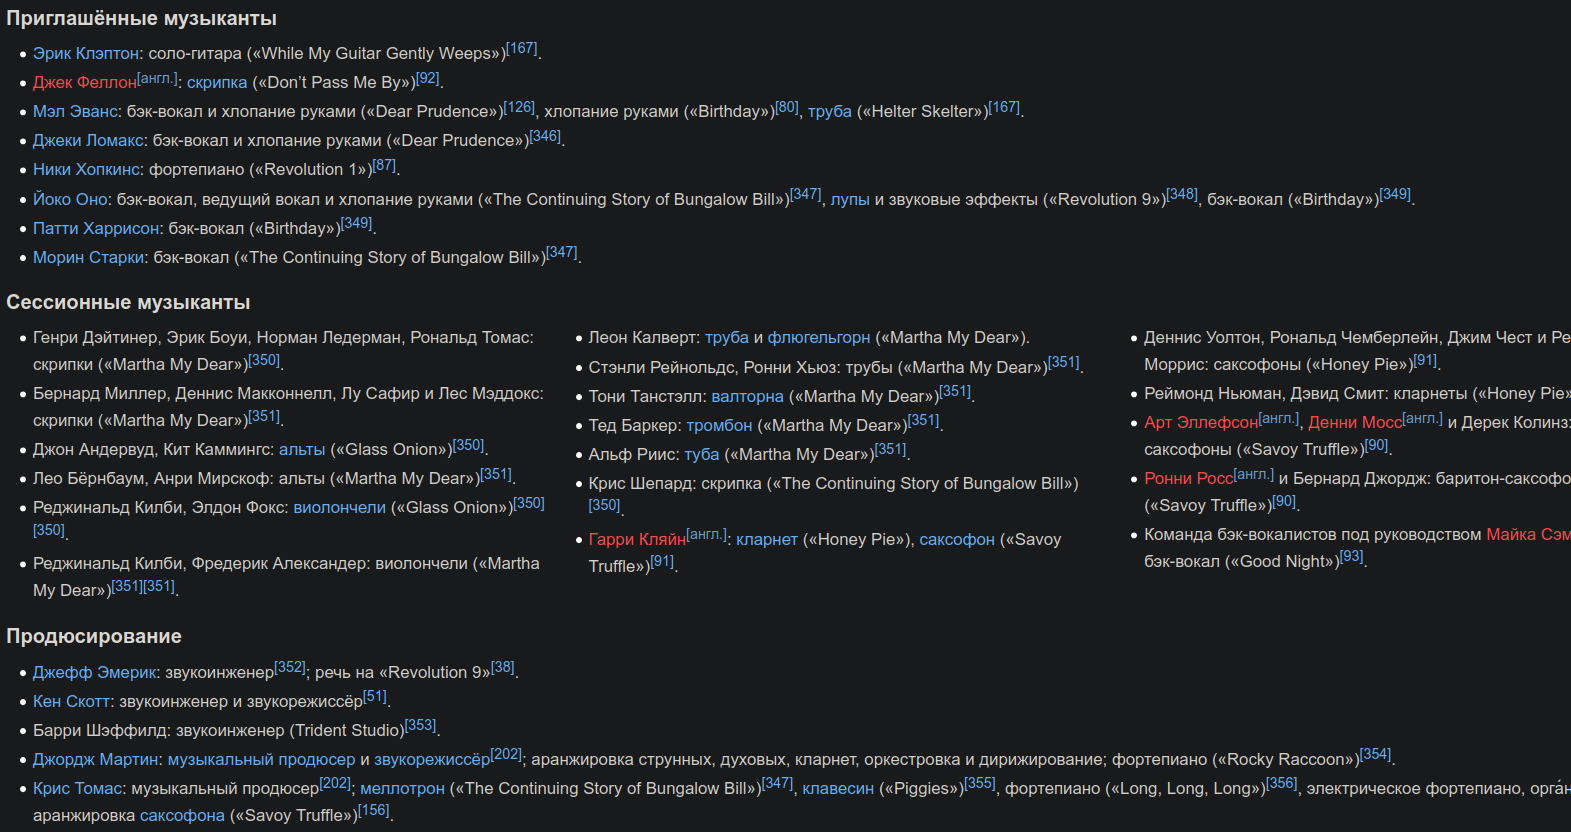This screenshot has height=832, width=1571.
Task: Open the саксофона link before Savoy Truffle
Action: click(182, 815)
